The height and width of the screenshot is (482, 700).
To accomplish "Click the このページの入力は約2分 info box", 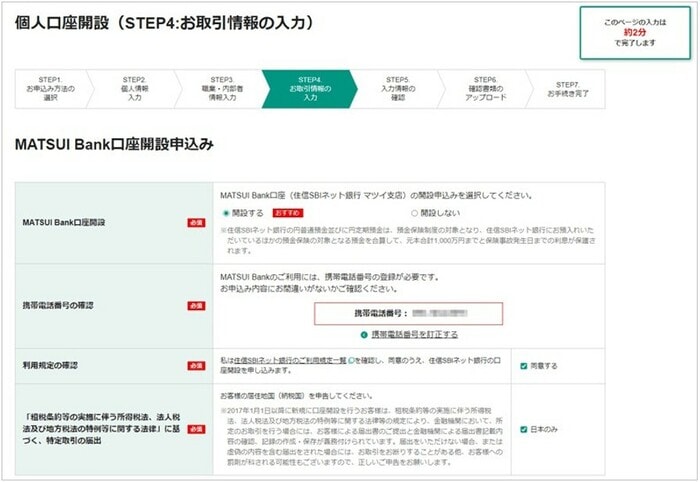I will click(635, 33).
